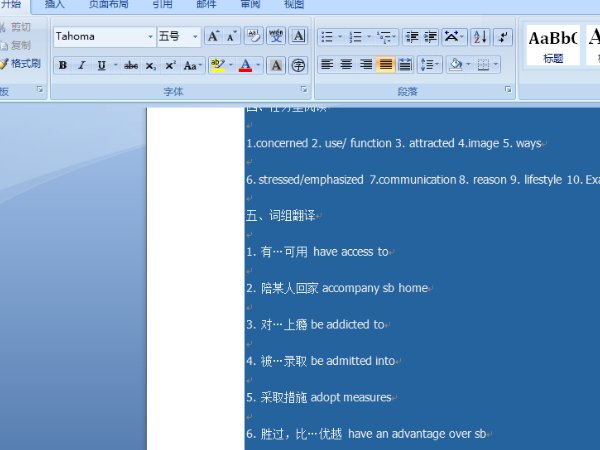Viewport: 600px width, 450px height.
Task: Open the Borders dropdown arrow
Action: click(496, 65)
